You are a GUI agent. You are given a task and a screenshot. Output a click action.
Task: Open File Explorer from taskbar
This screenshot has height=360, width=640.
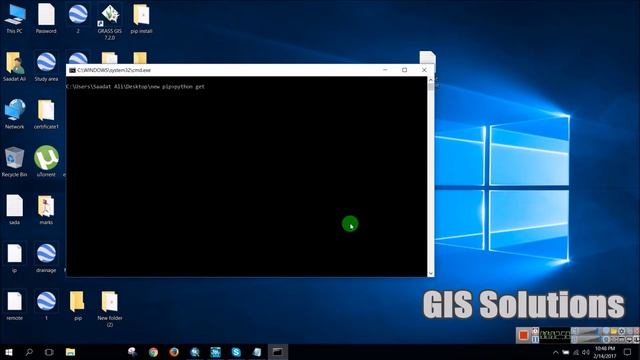tap(70, 352)
